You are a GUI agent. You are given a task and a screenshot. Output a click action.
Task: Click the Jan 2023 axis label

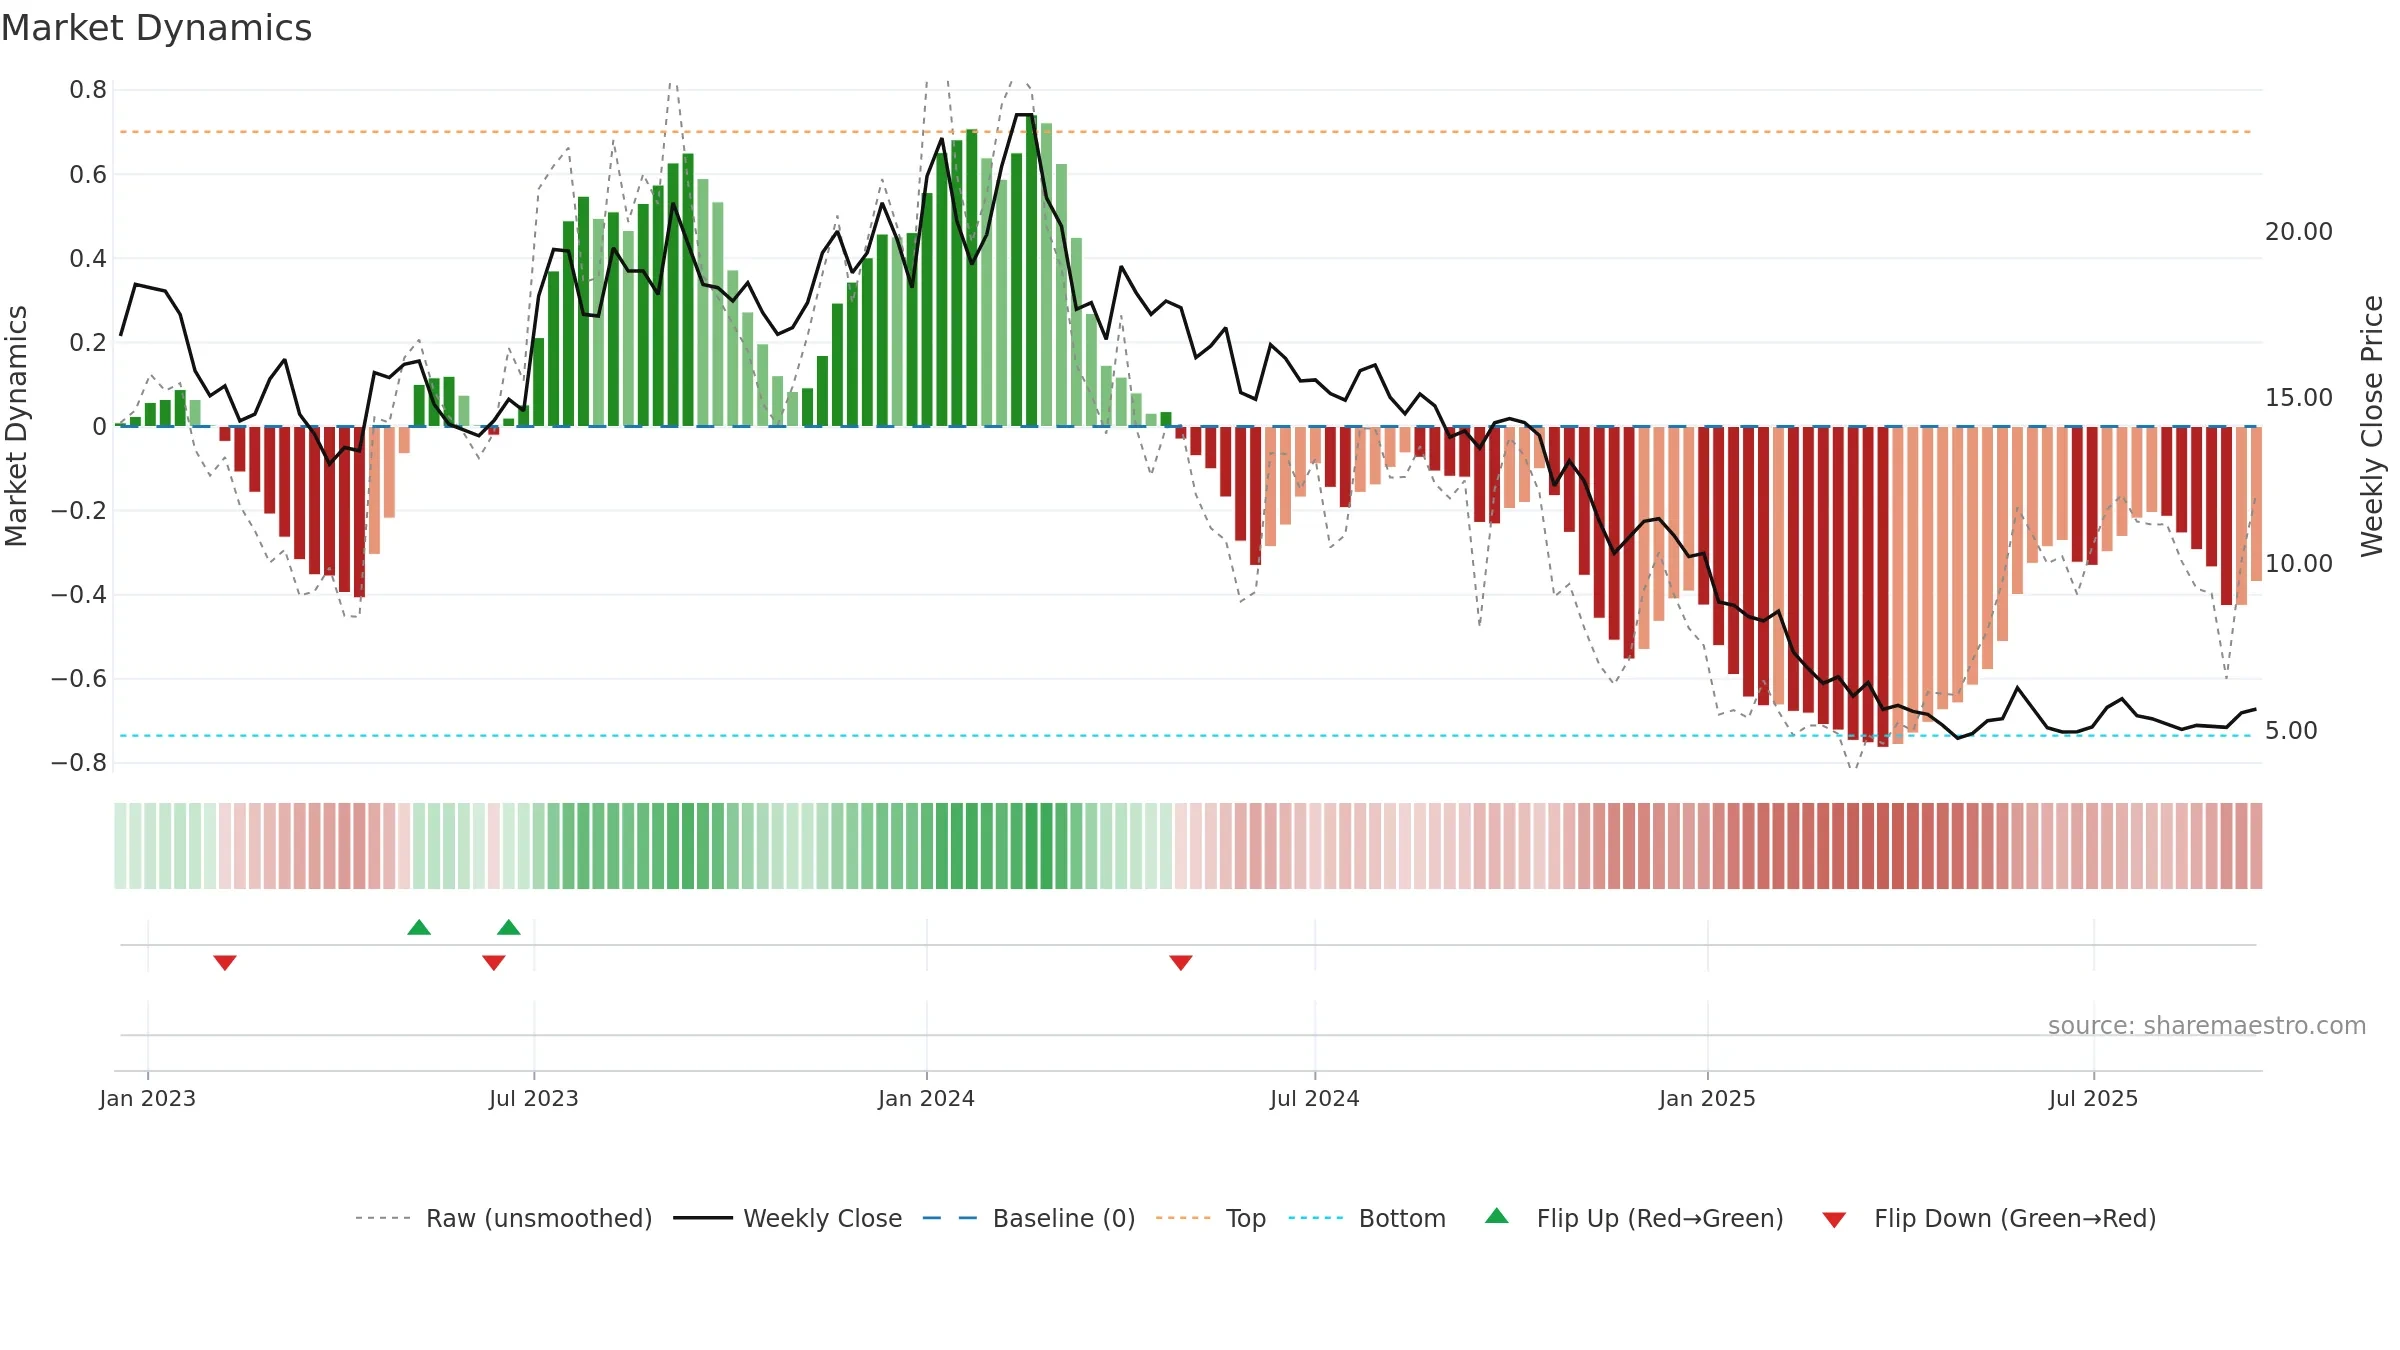(148, 1098)
